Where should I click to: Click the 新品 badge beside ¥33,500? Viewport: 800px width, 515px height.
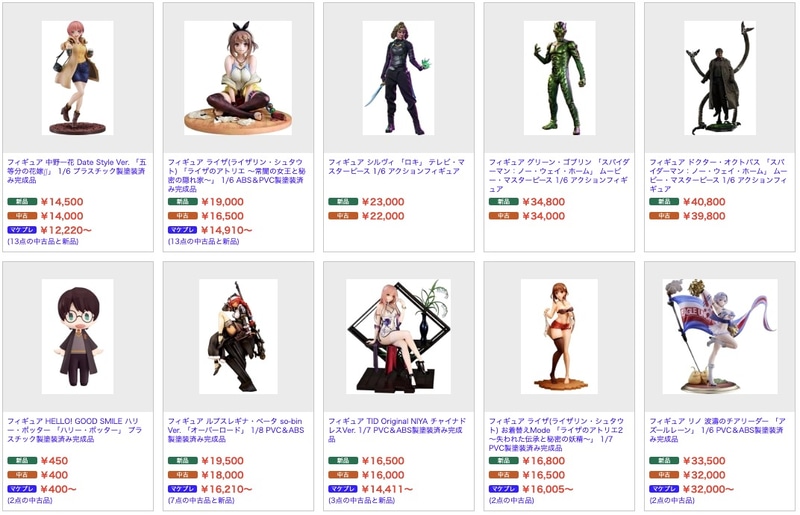(664, 460)
